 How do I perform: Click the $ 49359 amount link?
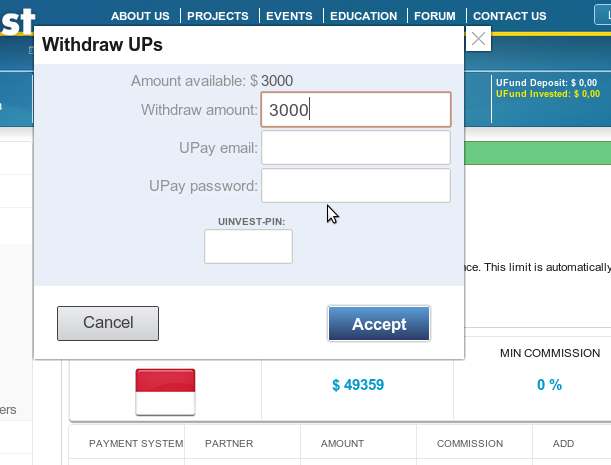point(357,385)
